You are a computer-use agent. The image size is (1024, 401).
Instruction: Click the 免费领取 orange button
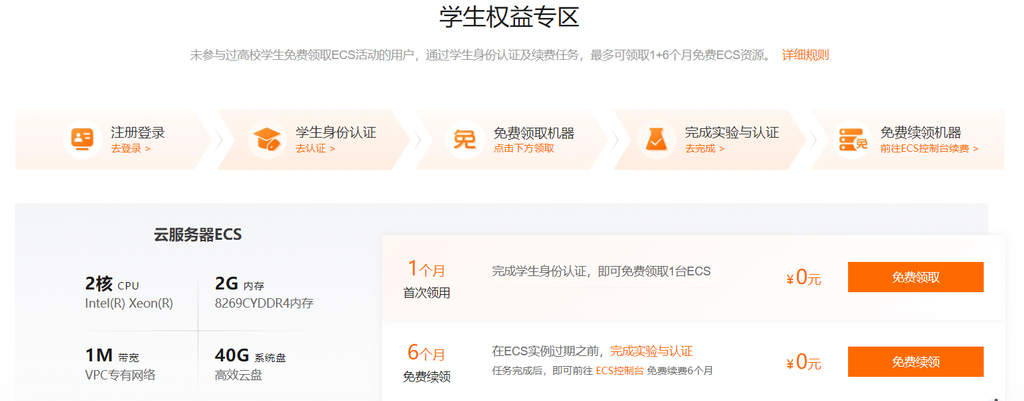coord(916,277)
